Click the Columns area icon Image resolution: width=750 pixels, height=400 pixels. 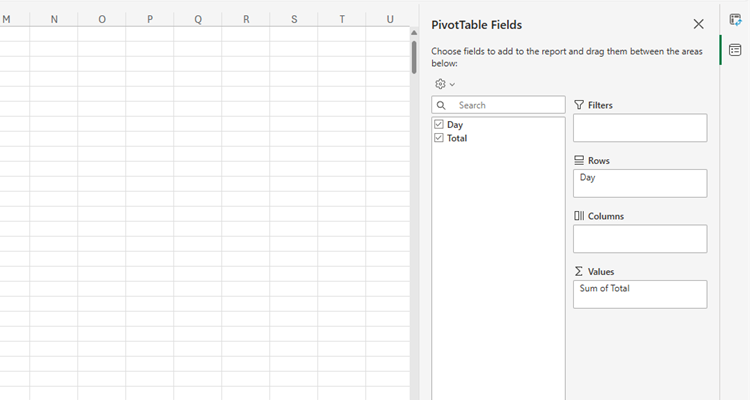(x=579, y=216)
